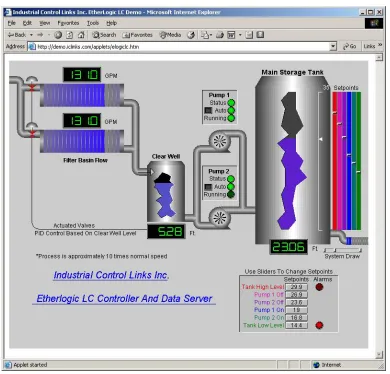Click the Edit with Word toolbar icon
This screenshot has width=390, height=374.
pyautogui.click(x=231, y=35)
